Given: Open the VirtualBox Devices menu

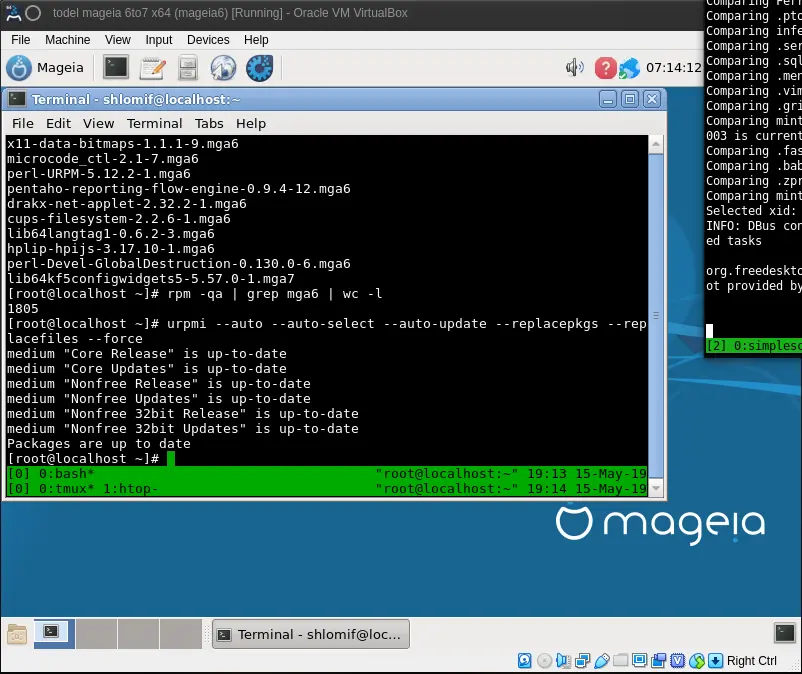Looking at the screenshot, I should 208,40.
